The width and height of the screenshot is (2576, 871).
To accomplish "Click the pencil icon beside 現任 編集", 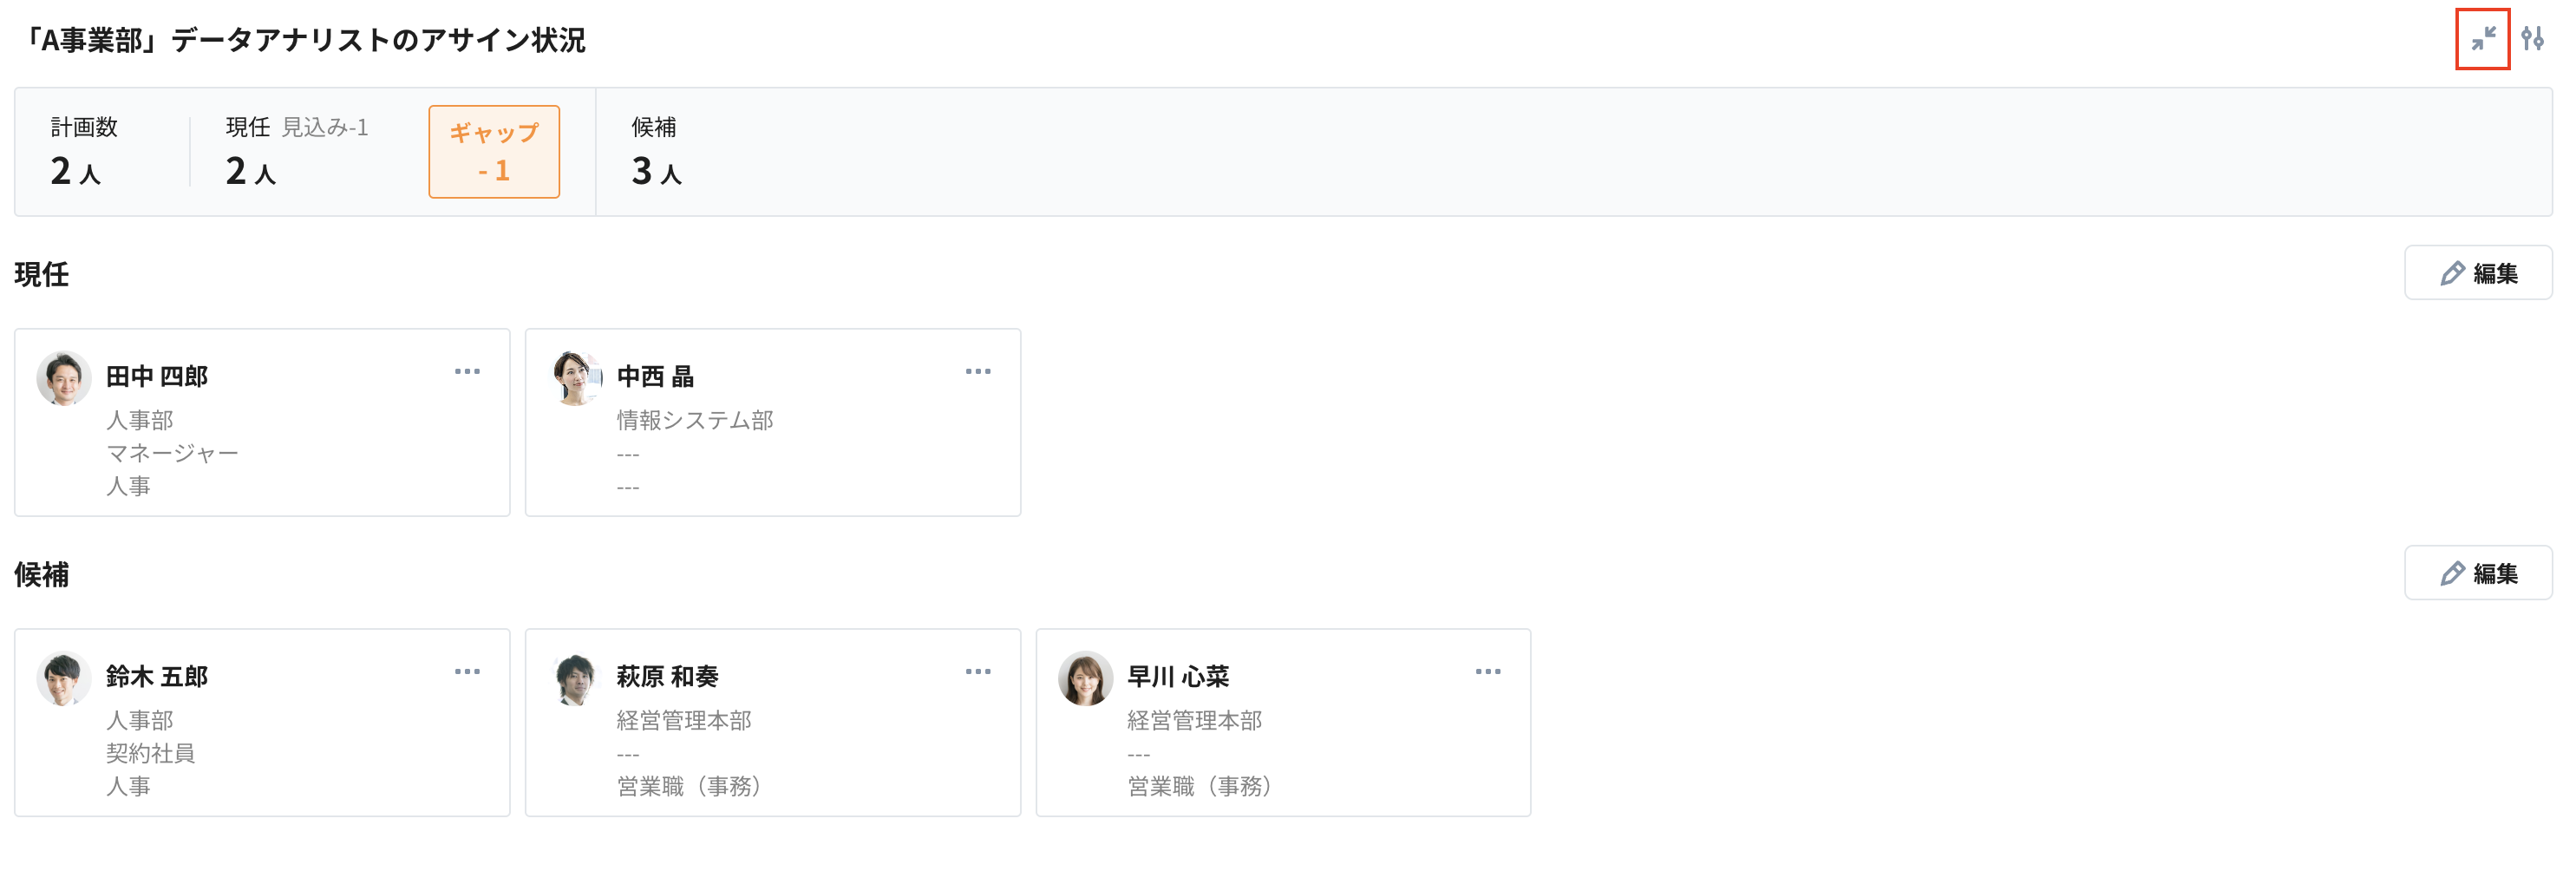I will click(x=2452, y=272).
